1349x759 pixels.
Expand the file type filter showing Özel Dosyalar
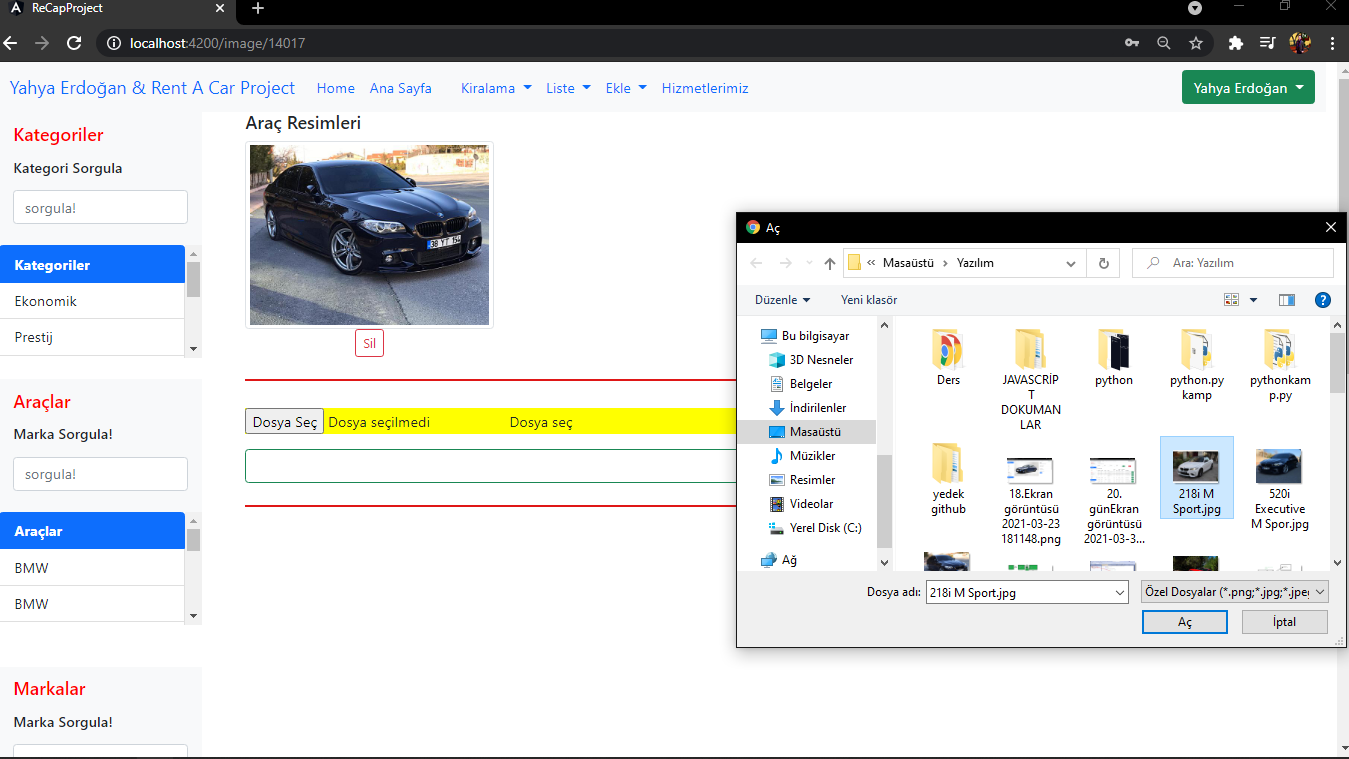tap(1234, 591)
